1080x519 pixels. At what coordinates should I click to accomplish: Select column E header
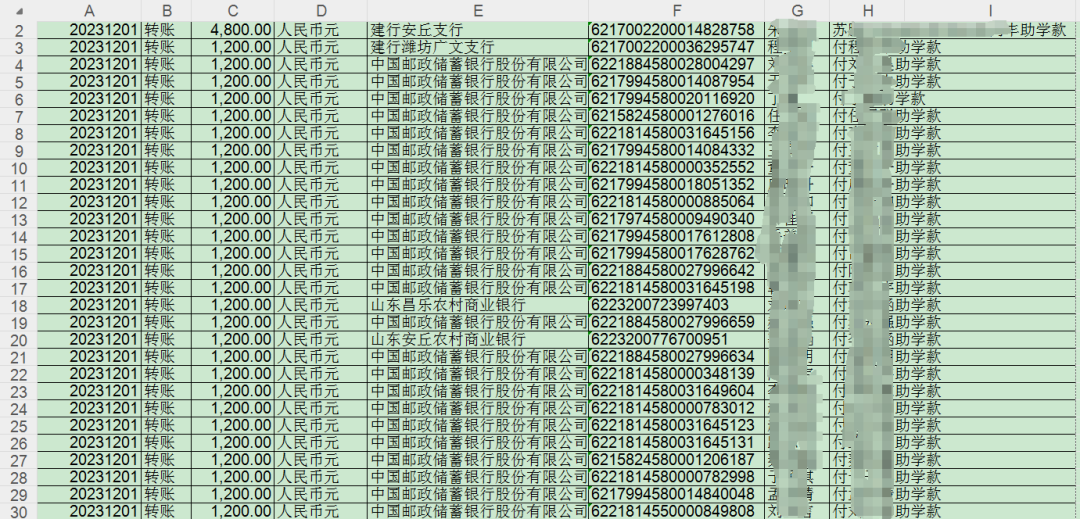click(478, 11)
